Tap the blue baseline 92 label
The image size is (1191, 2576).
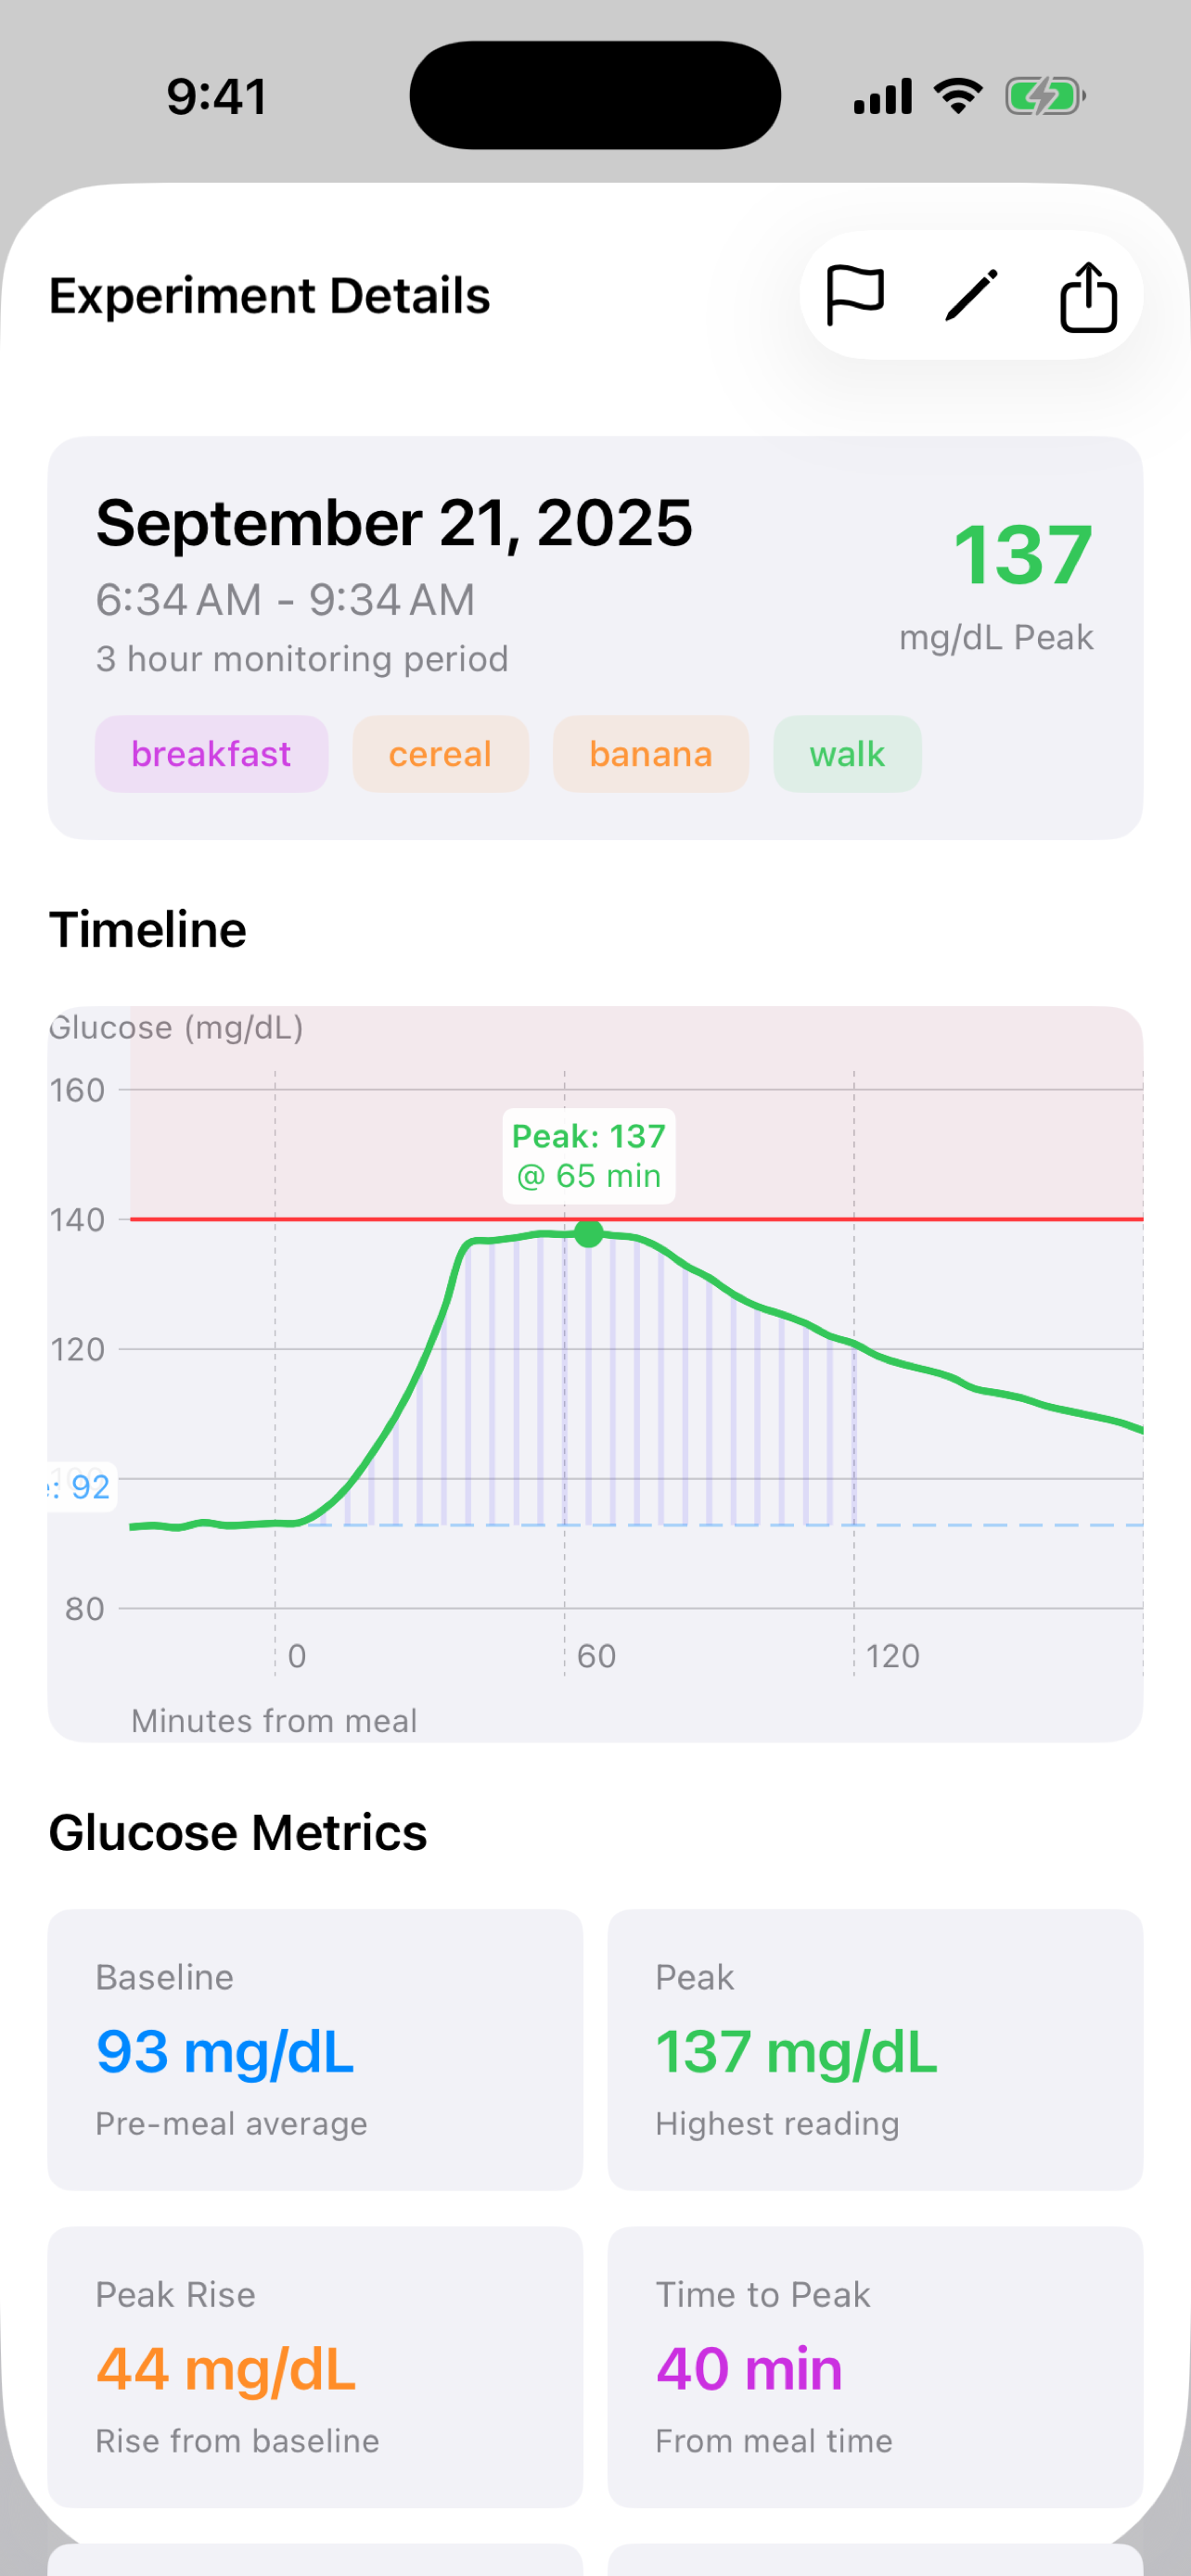point(82,1487)
